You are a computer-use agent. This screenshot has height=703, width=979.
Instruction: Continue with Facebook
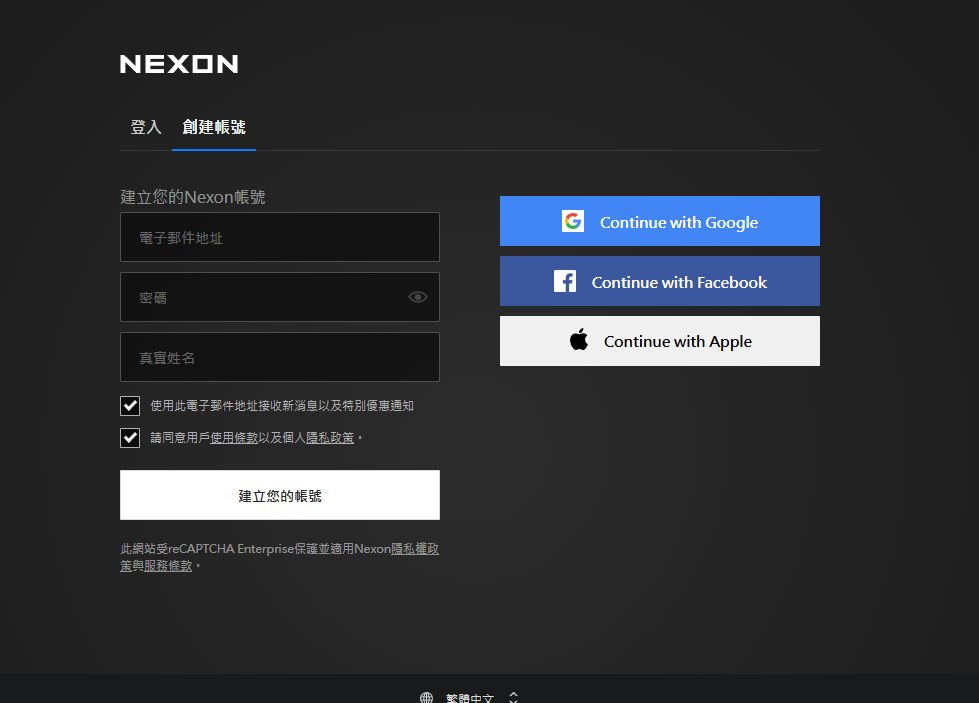tap(659, 281)
